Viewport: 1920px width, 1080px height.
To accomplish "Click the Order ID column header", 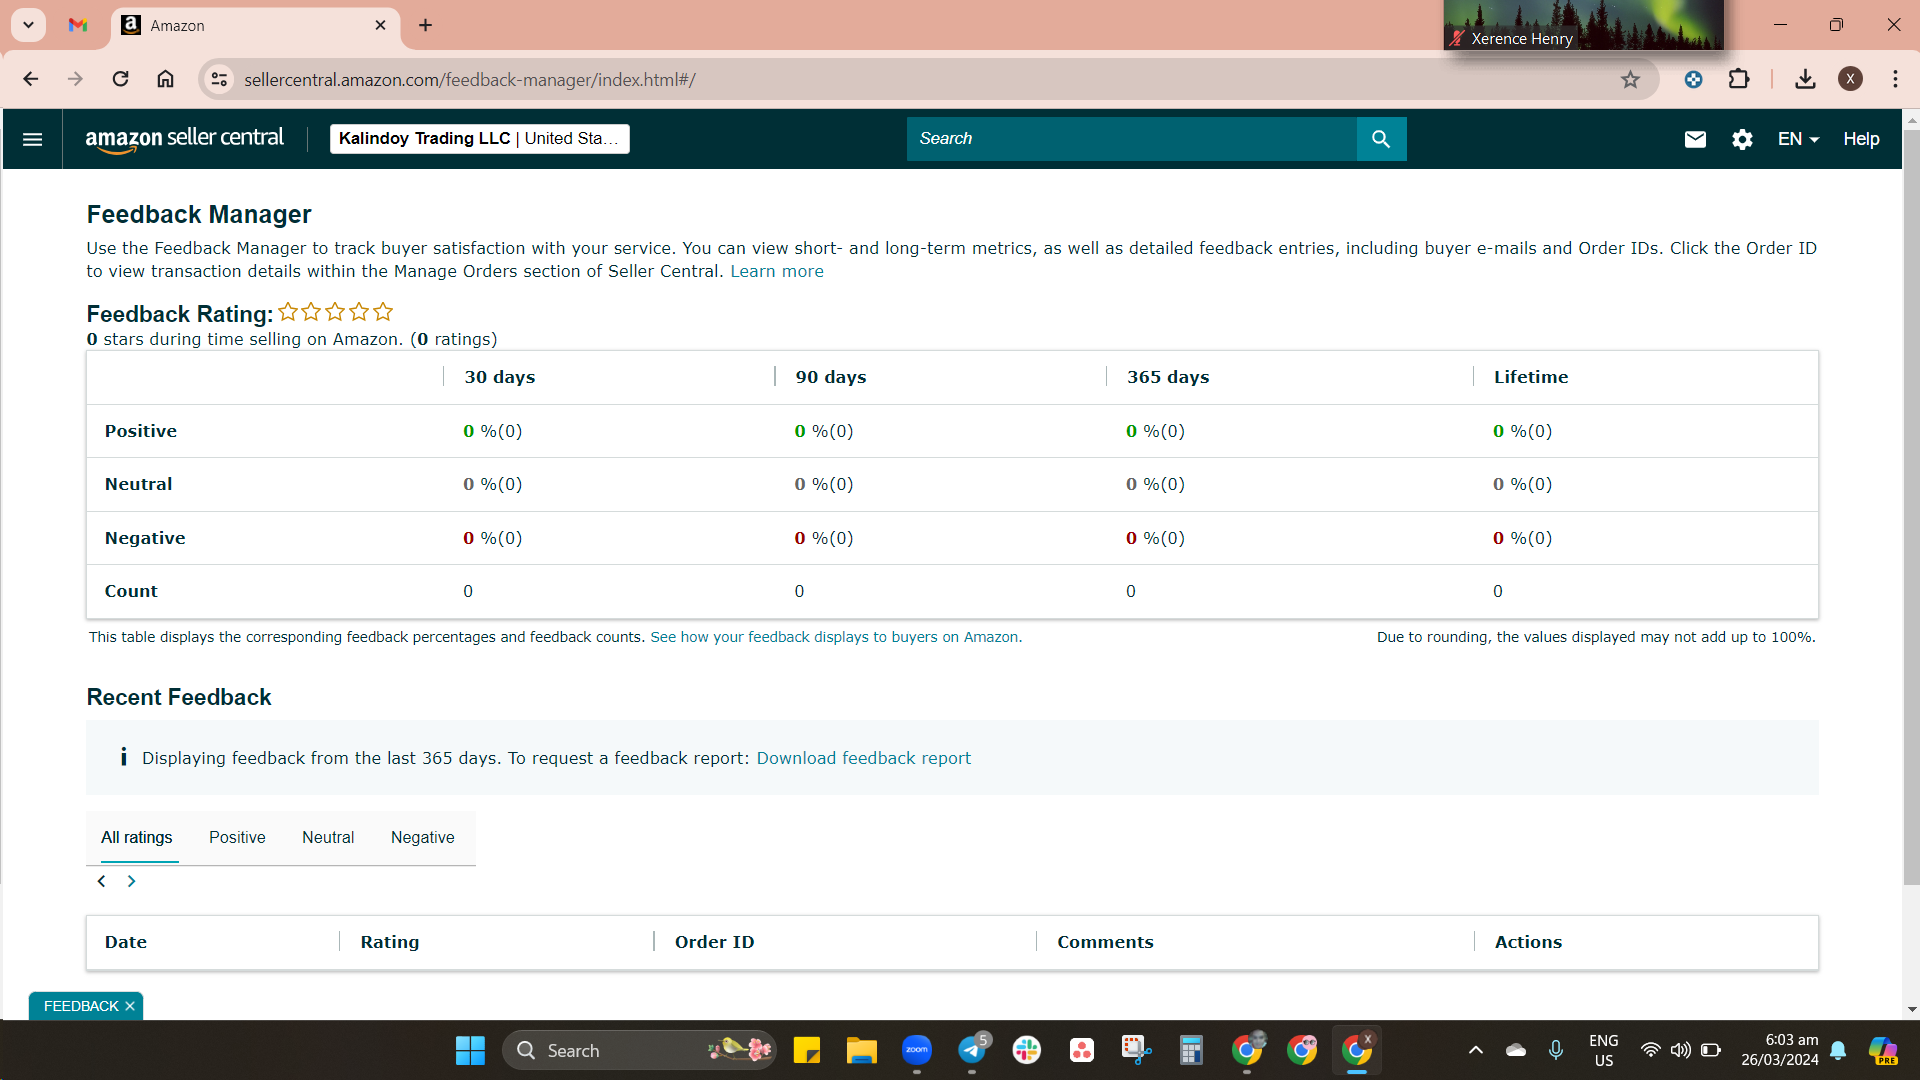I will (x=715, y=942).
